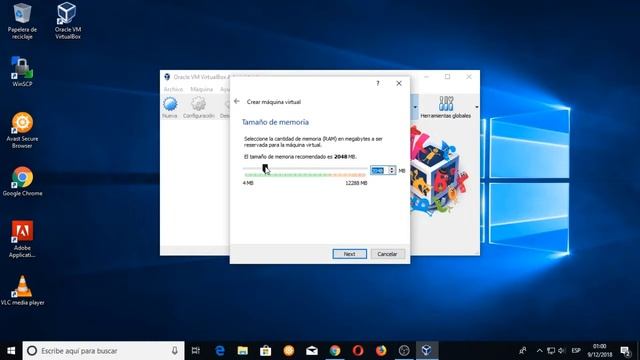
Task: Open clock and date in taskbar
Action: pyautogui.click(x=600, y=351)
